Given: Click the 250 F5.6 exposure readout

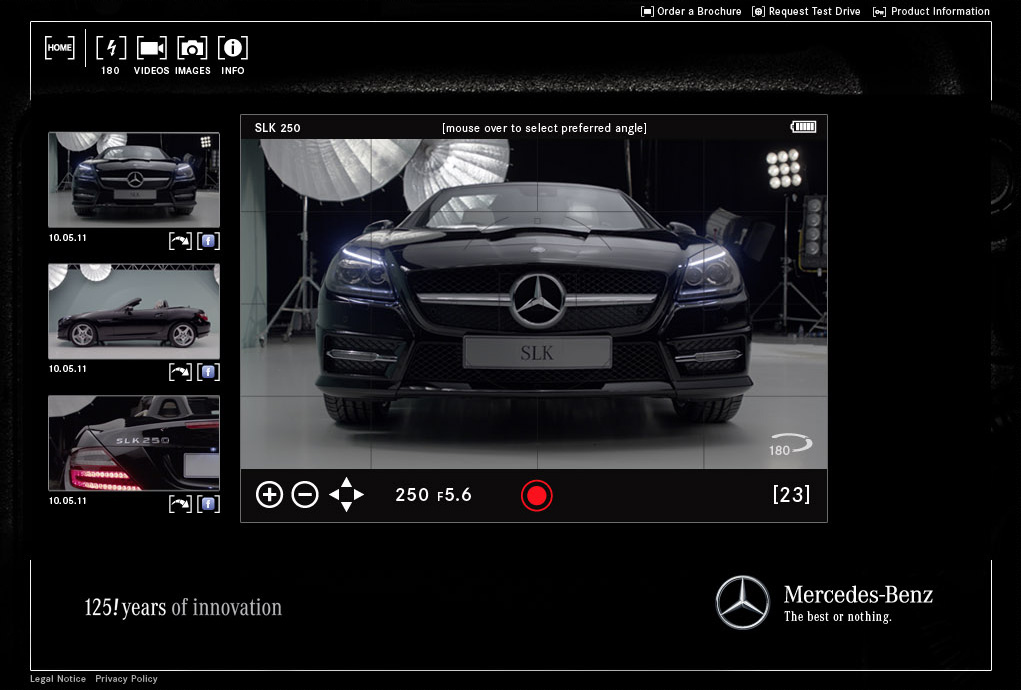Looking at the screenshot, I should [433, 495].
